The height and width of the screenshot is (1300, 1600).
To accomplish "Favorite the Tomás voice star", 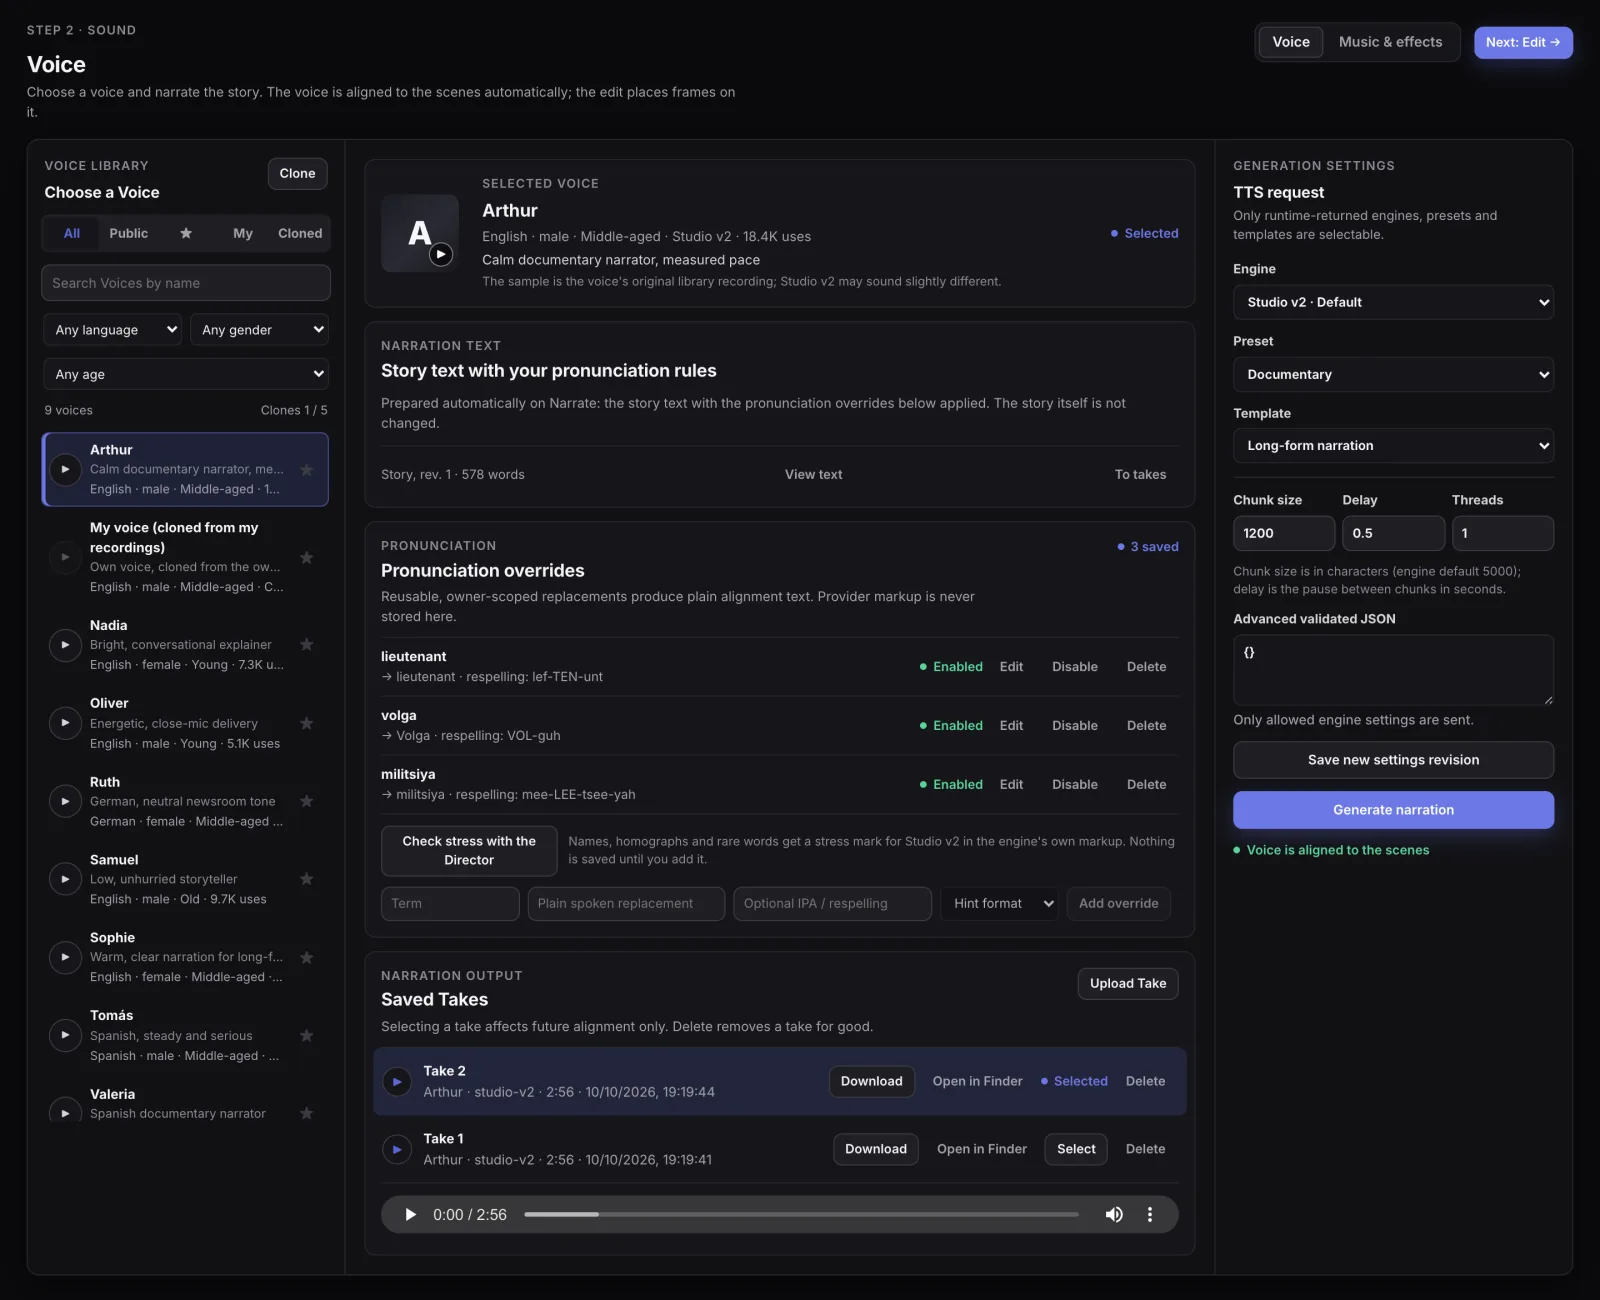I will point(307,1035).
